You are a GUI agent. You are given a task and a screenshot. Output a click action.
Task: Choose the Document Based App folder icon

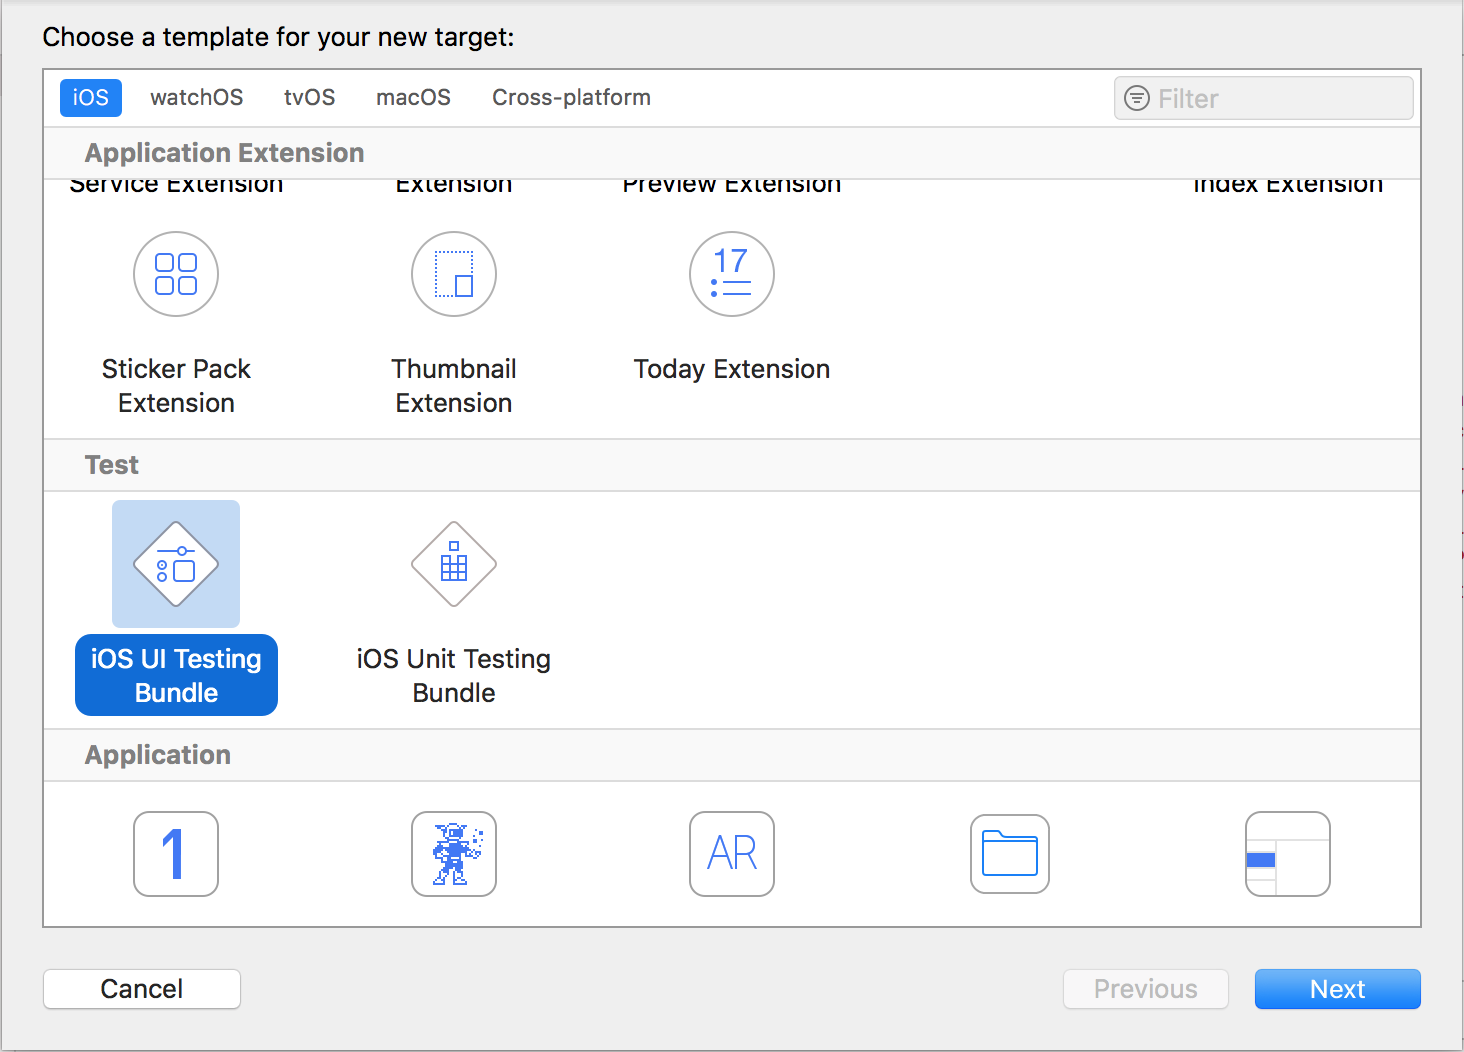point(1009,854)
